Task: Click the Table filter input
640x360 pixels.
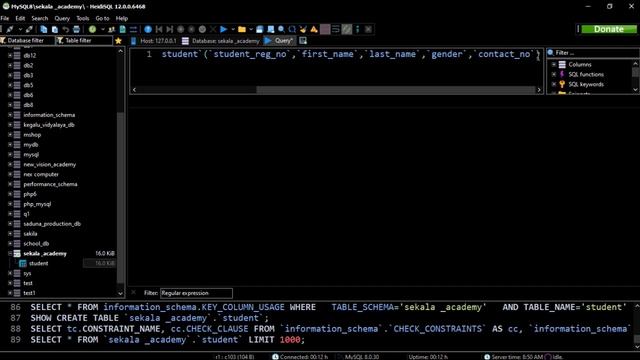Action: tap(84, 40)
